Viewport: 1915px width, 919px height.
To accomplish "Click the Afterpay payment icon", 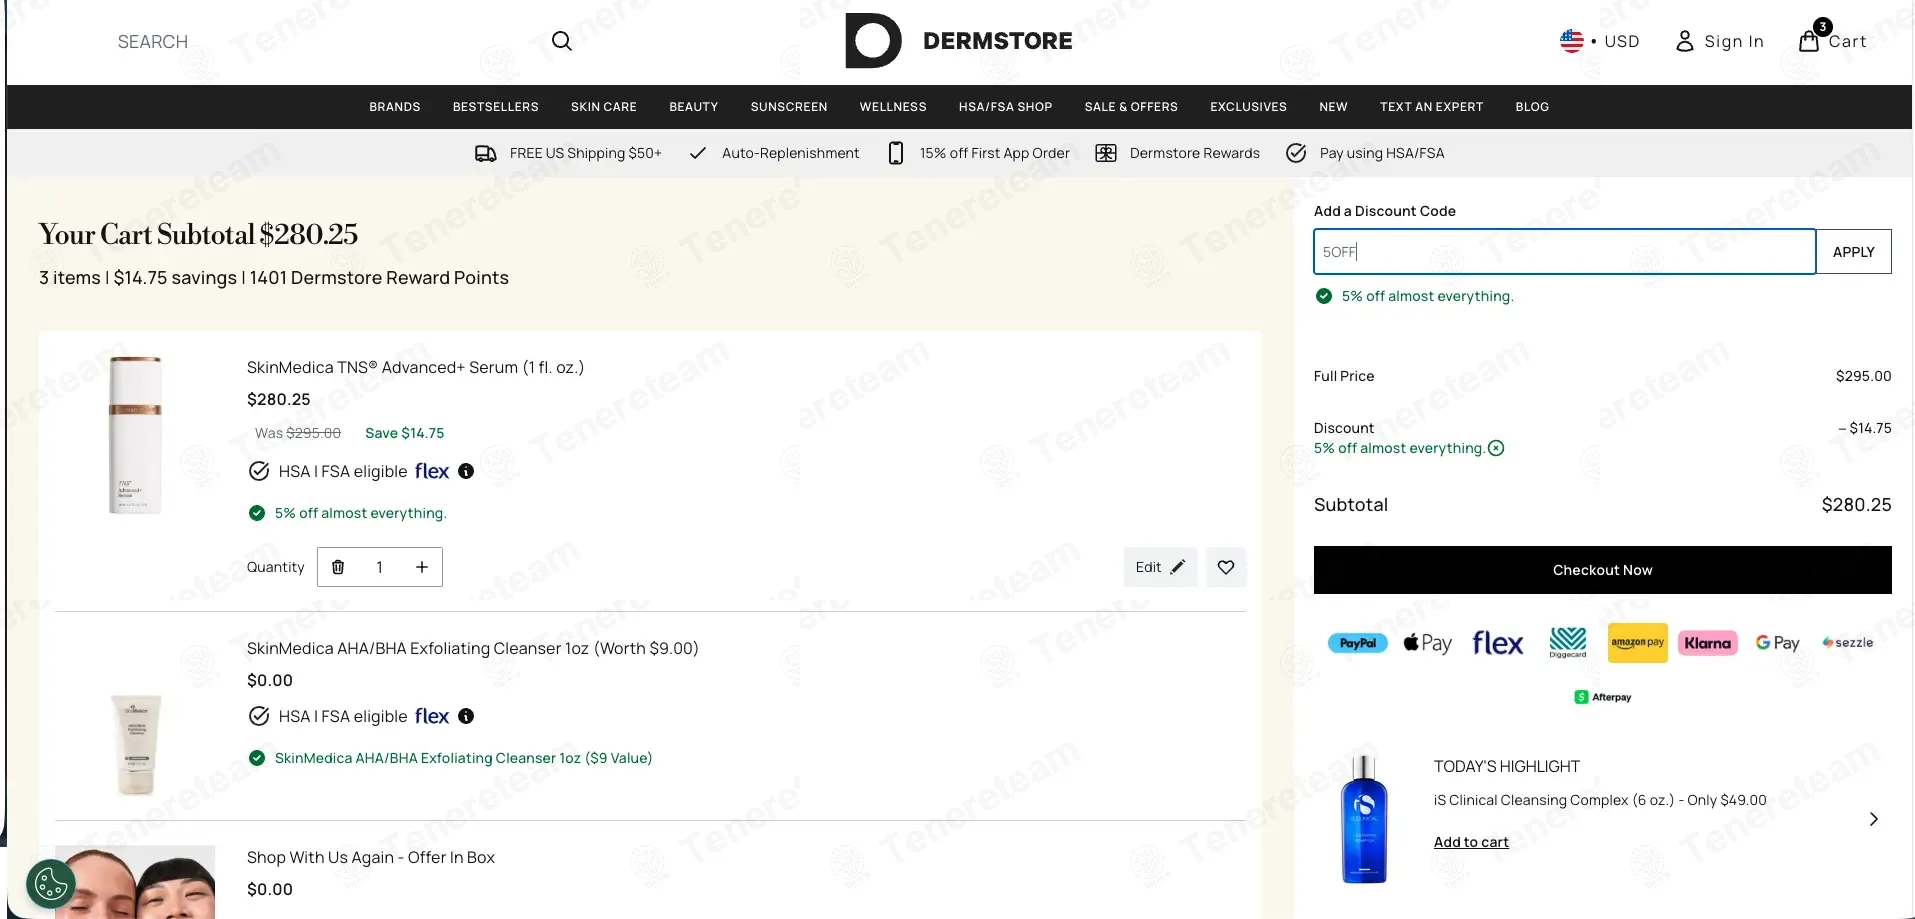I will coord(1603,697).
